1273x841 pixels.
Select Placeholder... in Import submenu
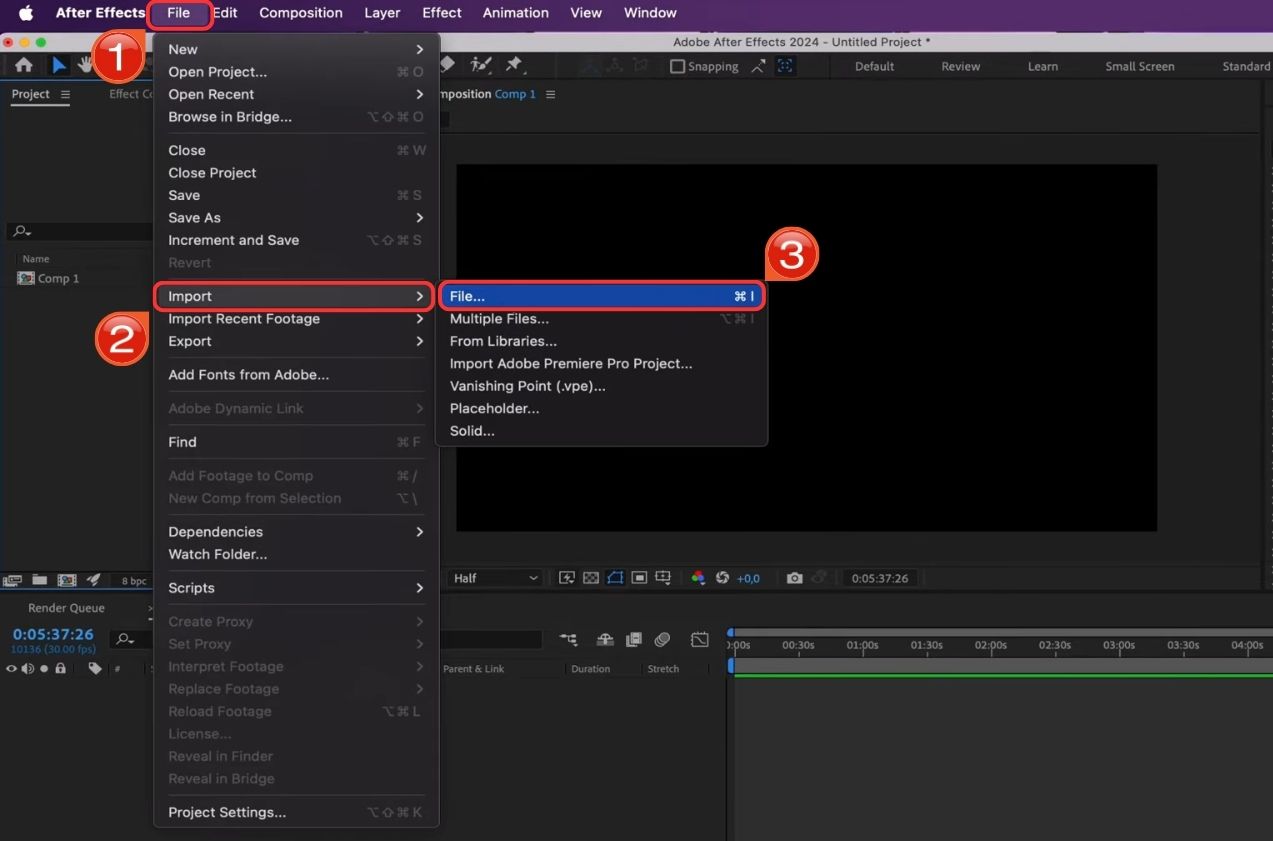pos(601,408)
